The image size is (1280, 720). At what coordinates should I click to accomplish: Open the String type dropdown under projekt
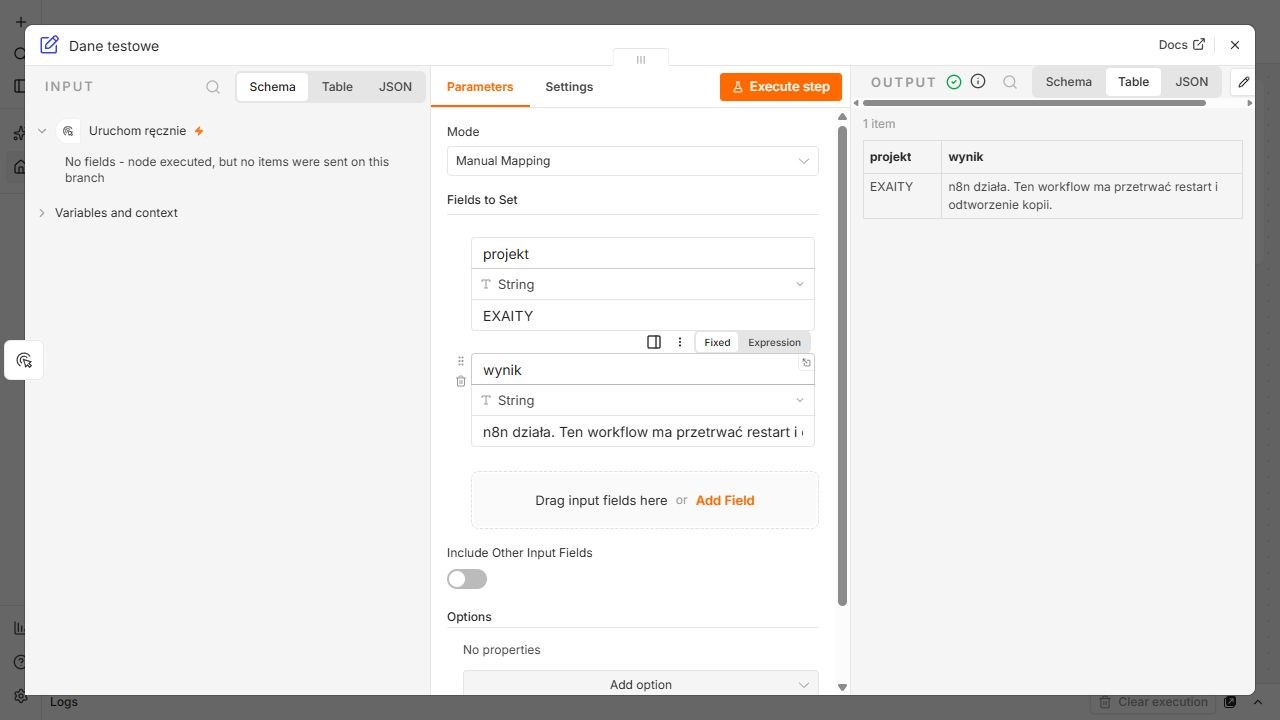(642, 285)
